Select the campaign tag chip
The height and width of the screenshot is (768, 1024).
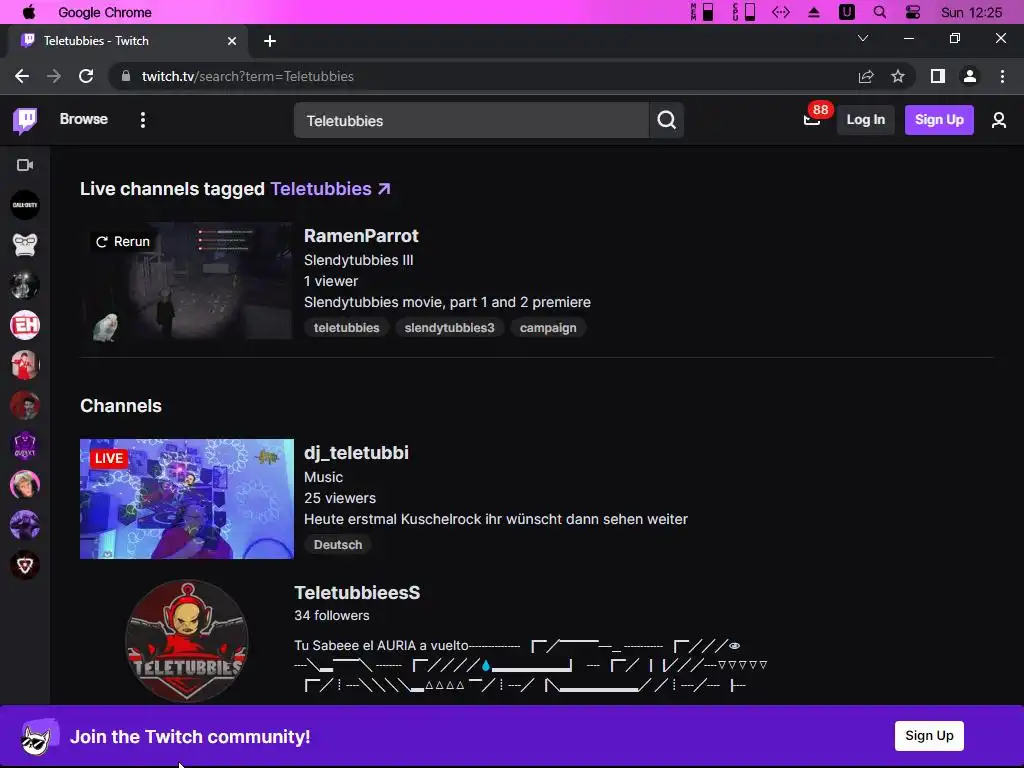(548, 328)
